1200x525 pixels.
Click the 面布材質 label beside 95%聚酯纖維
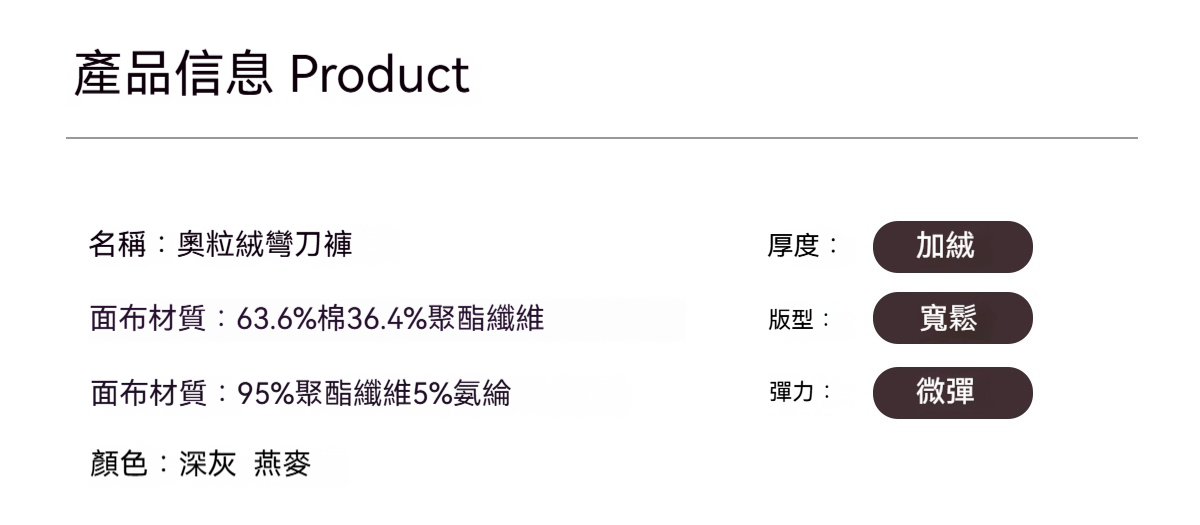(x=147, y=394)
